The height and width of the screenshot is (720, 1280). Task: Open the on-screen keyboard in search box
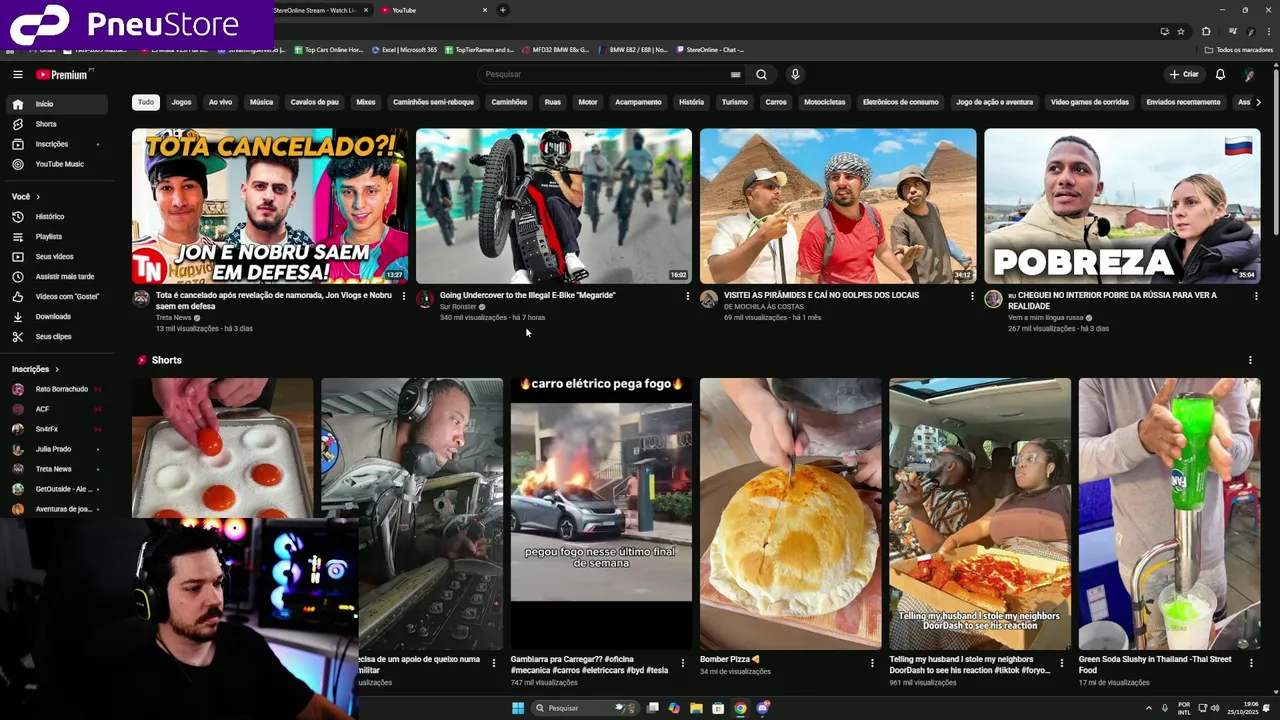pos(736,74)
